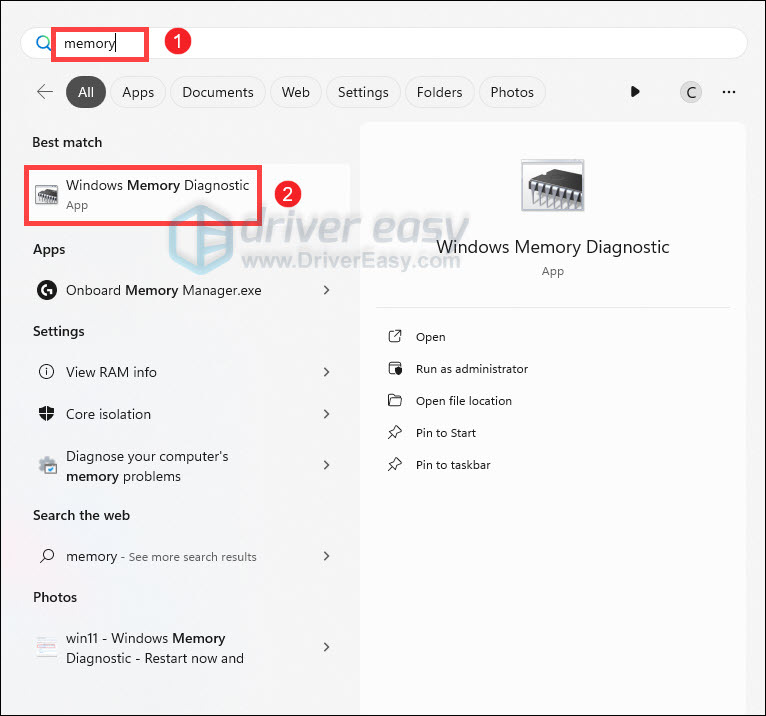
Task: Choose Run as administrator
Action: point(472,369)
